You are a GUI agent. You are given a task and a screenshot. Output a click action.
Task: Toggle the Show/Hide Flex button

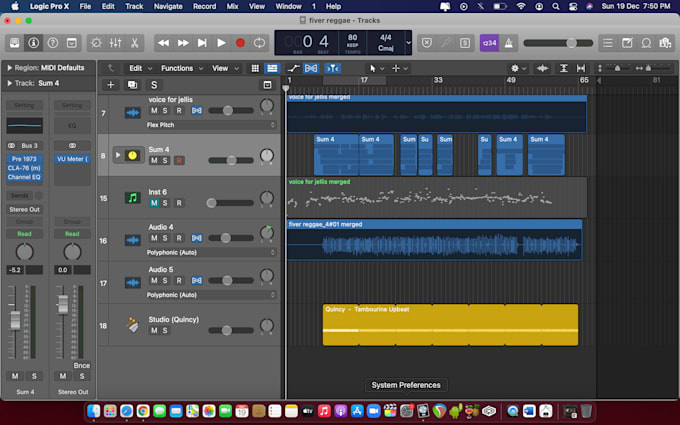coord(311,68)
